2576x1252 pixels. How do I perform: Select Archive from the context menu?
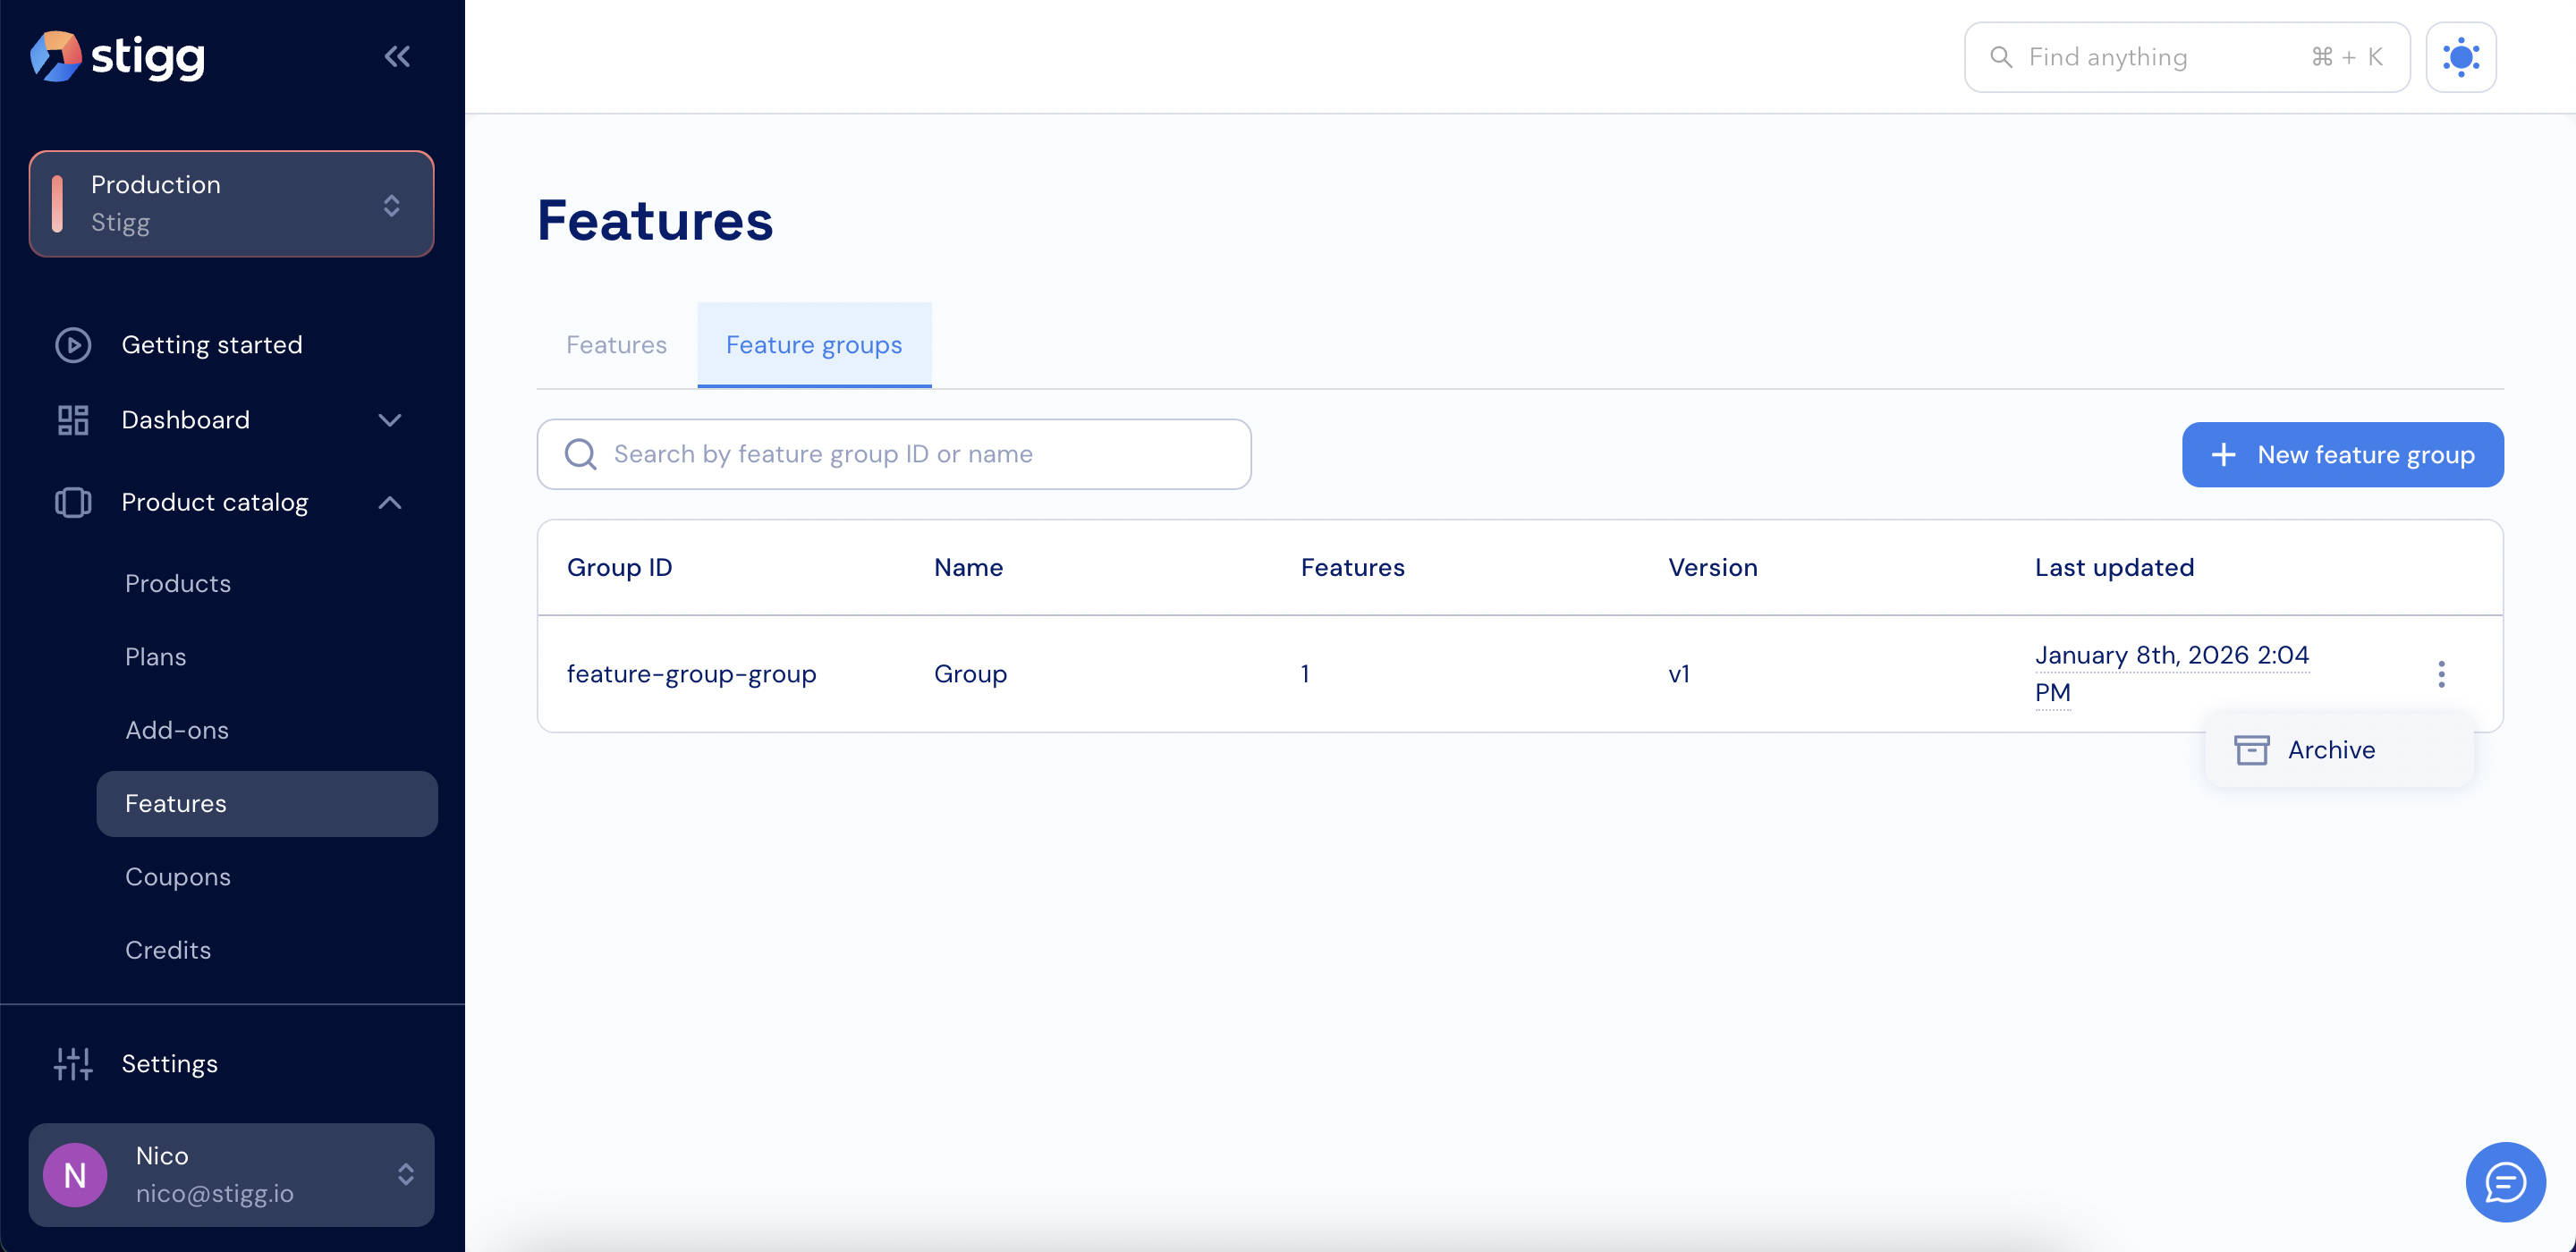tap(2330, 750)
